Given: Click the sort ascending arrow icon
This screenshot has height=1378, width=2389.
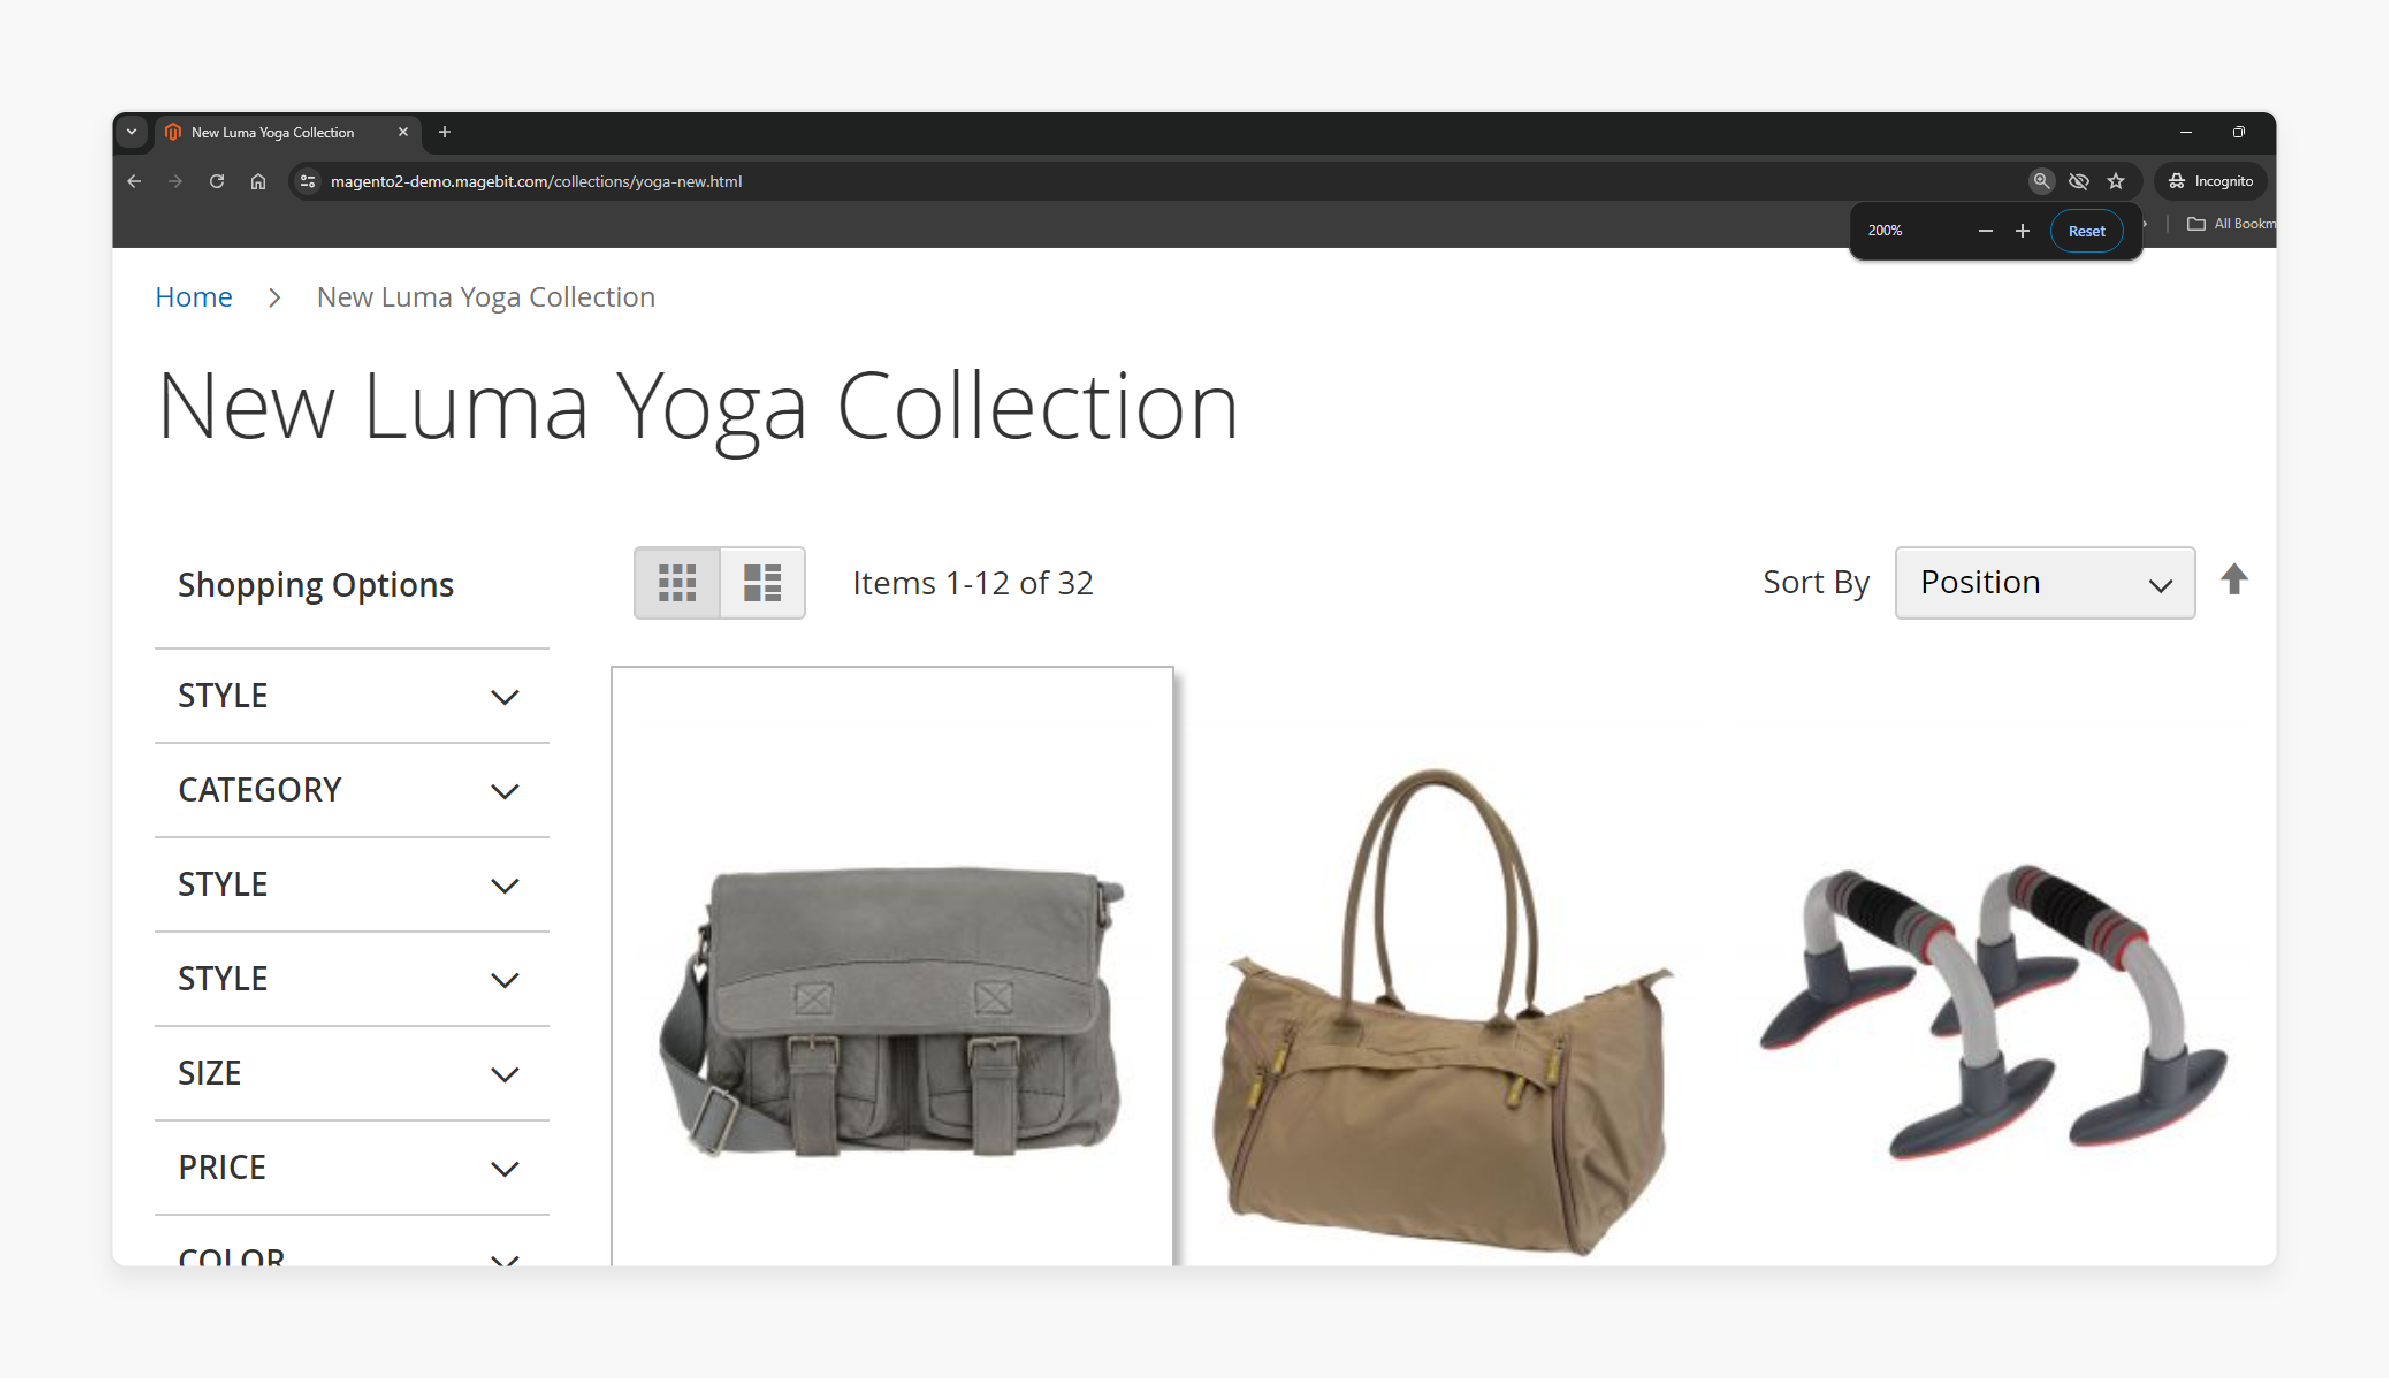Looking at the screenshot, I should click(x=2235, y=579).
